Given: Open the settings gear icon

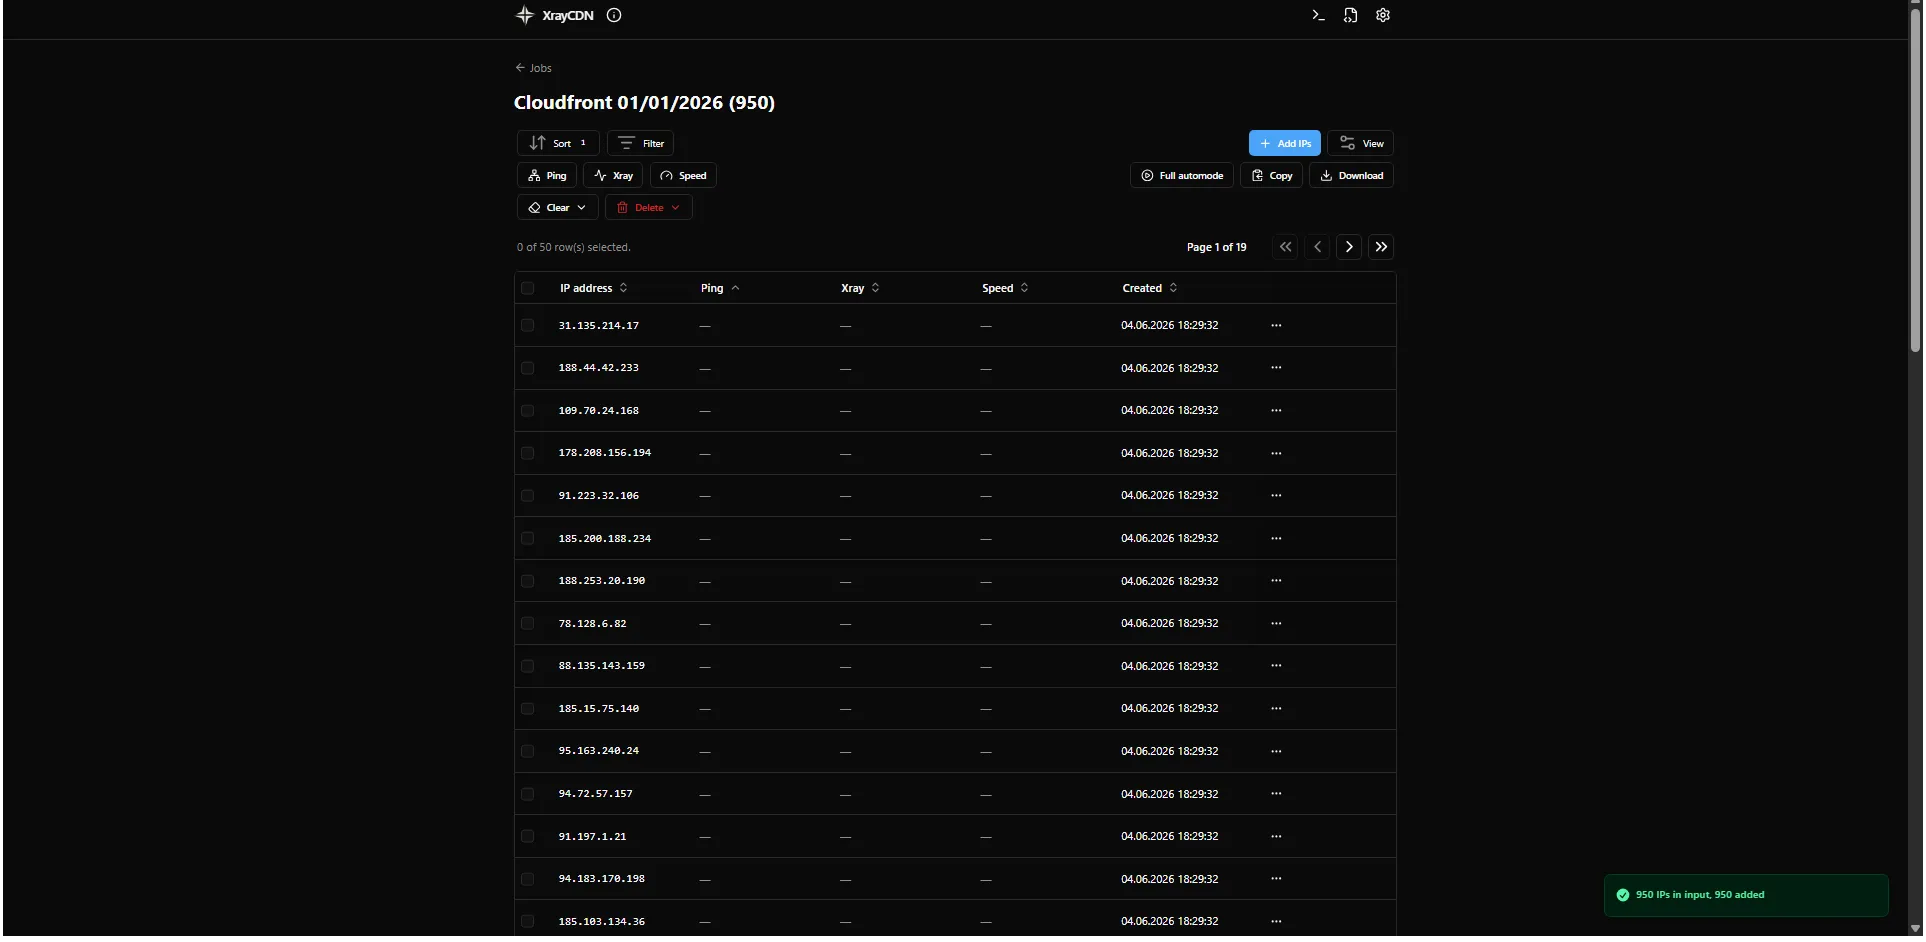Looking at the screenshot, I should pos(1383,15).
